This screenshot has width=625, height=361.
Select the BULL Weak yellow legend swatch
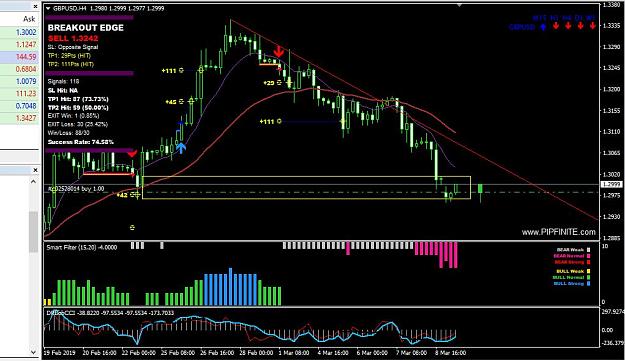click(588, 271)
